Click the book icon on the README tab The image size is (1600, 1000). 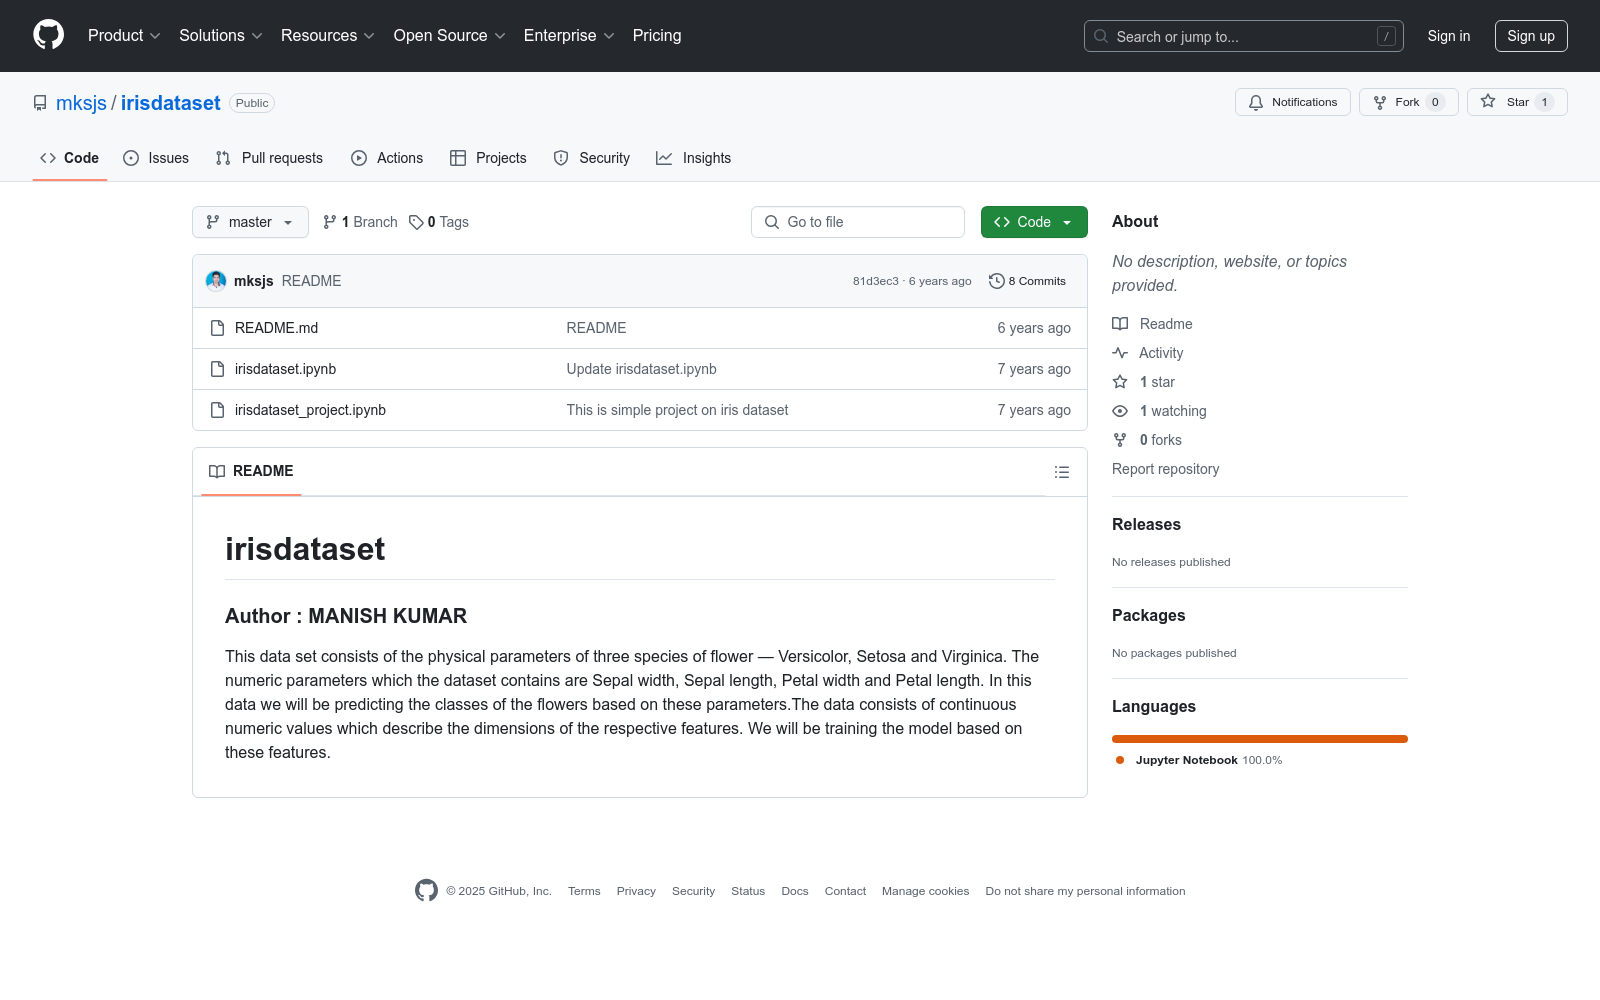(217, 471)
